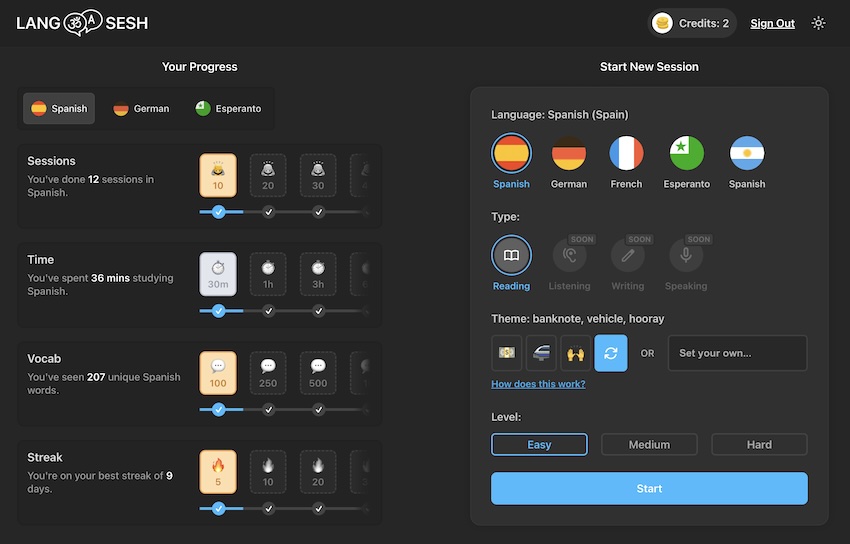This screenshot has width=850, height=544.
Task: Set level to Hard
Action: [759, 444]
